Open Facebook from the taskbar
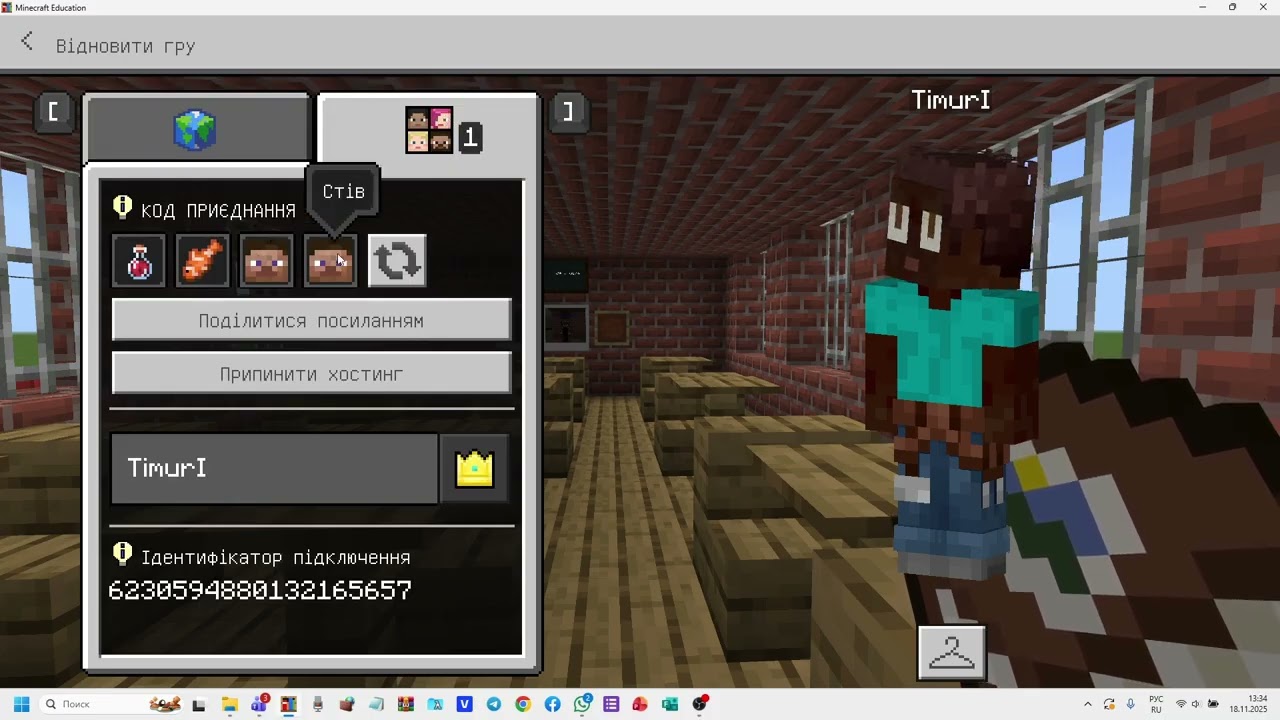Viewport: 1280px width, 720px height. 553,704
